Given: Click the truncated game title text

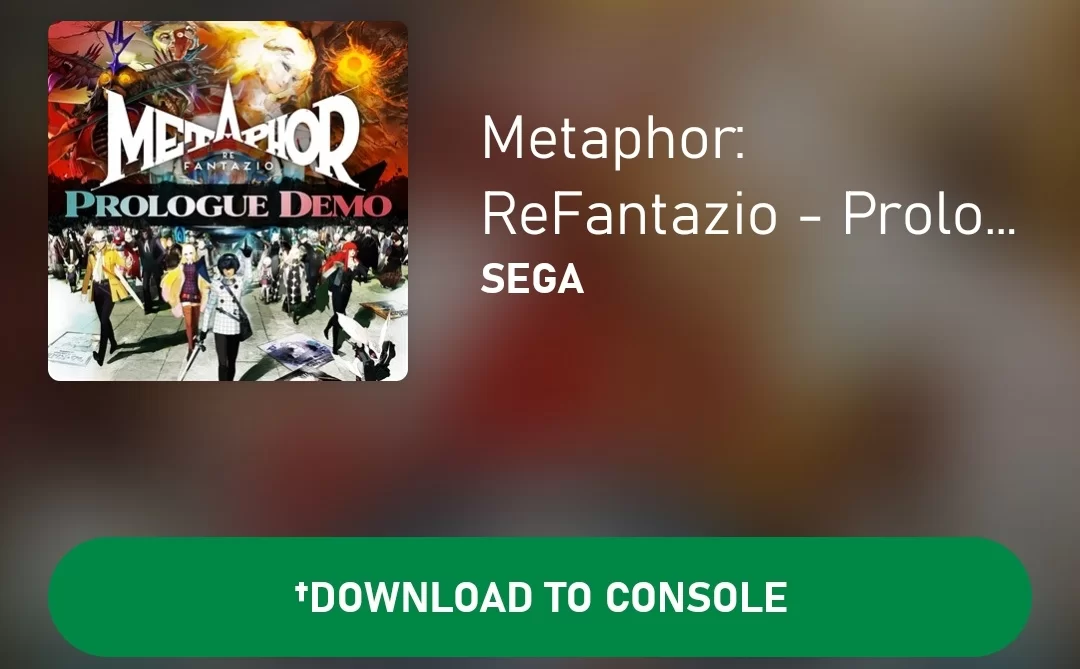Looking at the screenshot, I should (x=749, y=176).
